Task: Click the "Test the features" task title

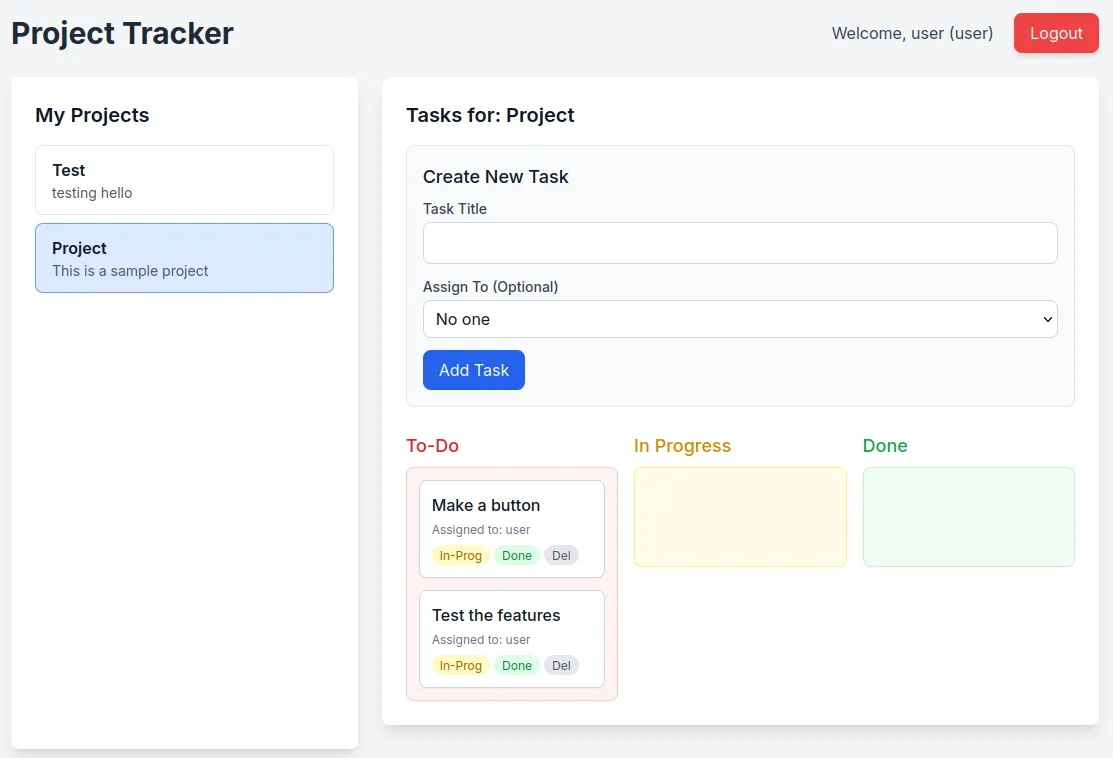Action: [496, 615]
